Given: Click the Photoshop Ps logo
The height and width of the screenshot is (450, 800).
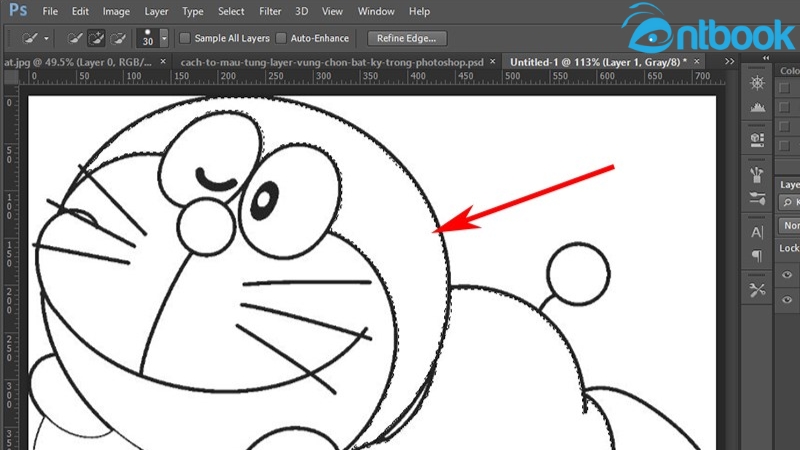Looking at the screenshot, I should coord(18,10).
